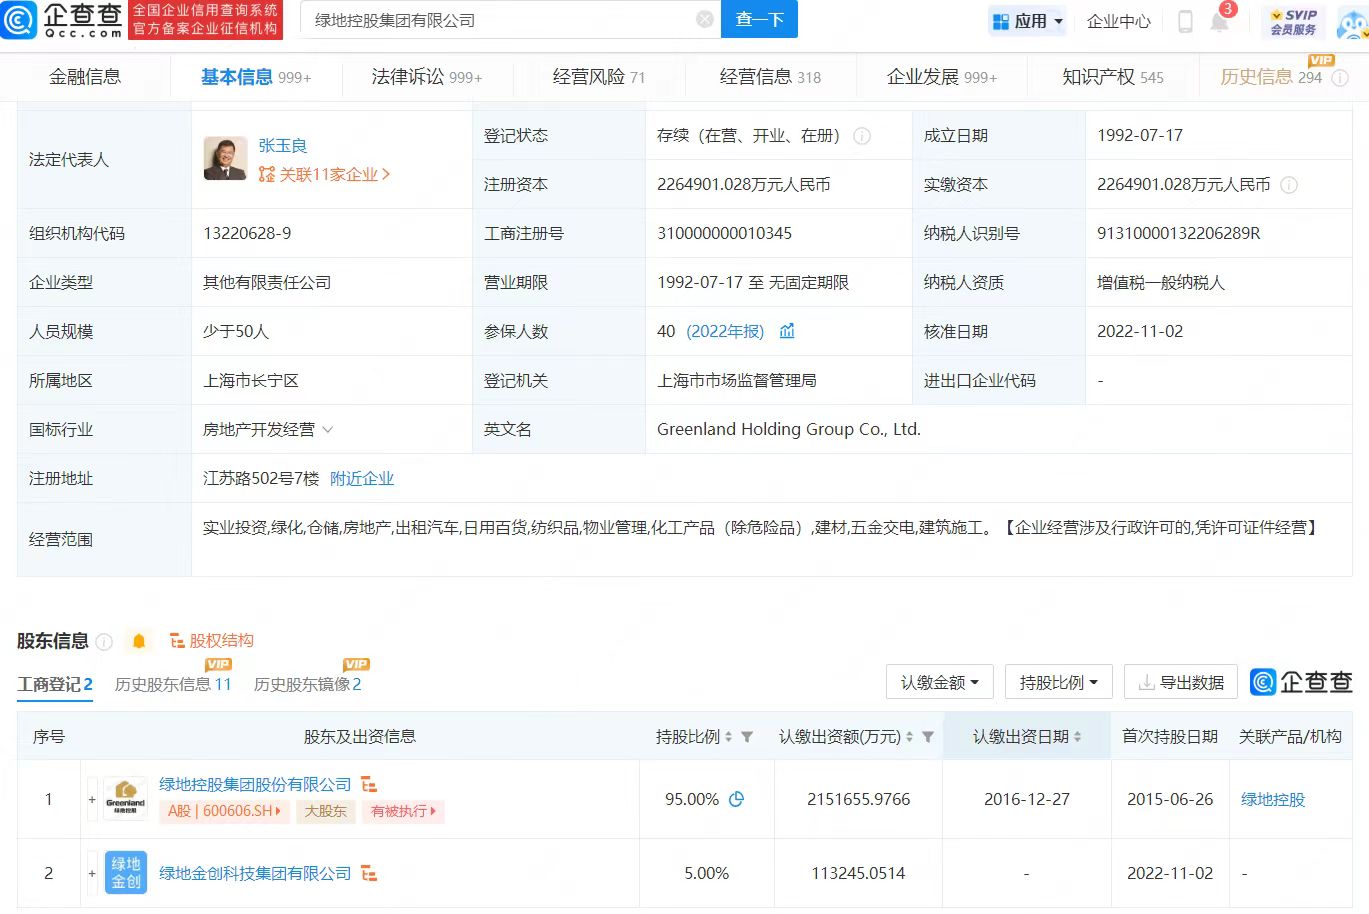1369x914 pixels.
Task: Click the info icon beside 股东信息 heading
Action: pyautogui.click(x=105, y=641)
